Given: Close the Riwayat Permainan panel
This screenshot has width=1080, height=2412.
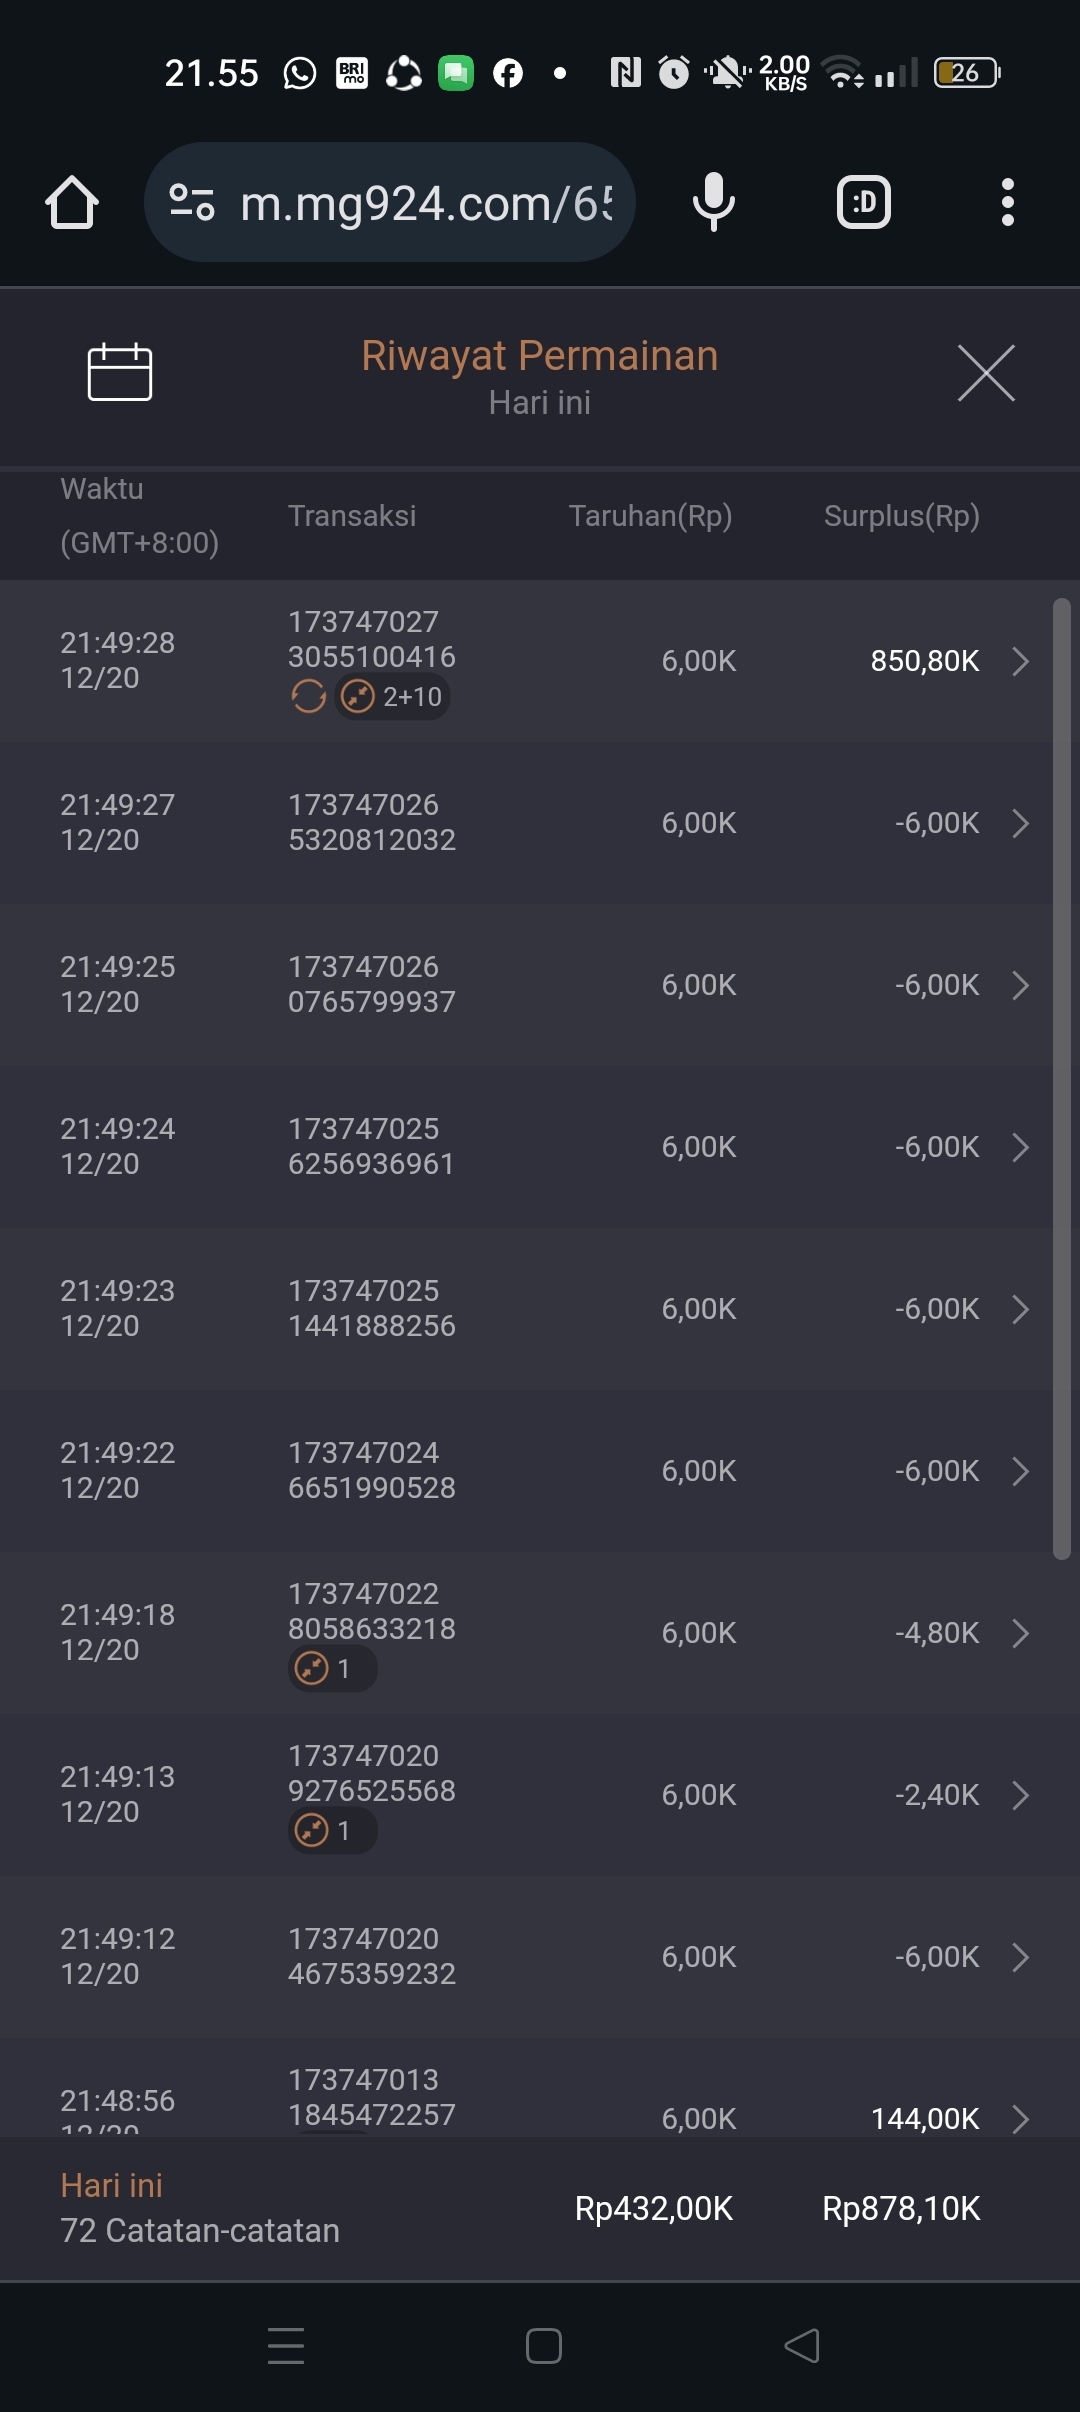Looking at the screenshot, I should [x=986, y=373].
